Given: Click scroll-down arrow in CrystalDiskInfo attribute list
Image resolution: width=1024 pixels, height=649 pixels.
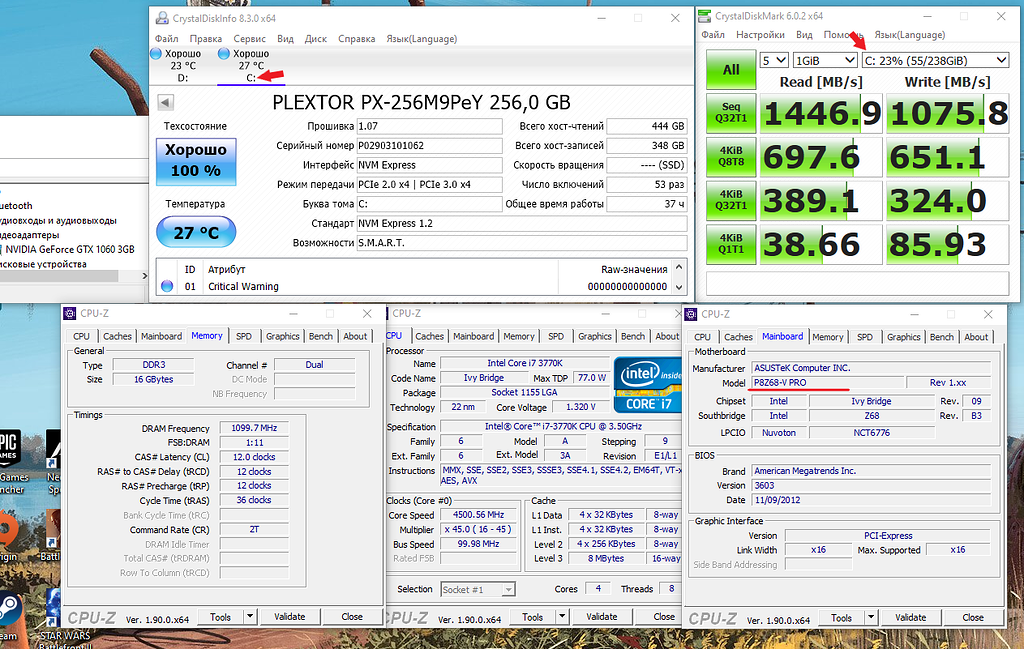Looking at the screenshot, I should click(x=679, y=287).
